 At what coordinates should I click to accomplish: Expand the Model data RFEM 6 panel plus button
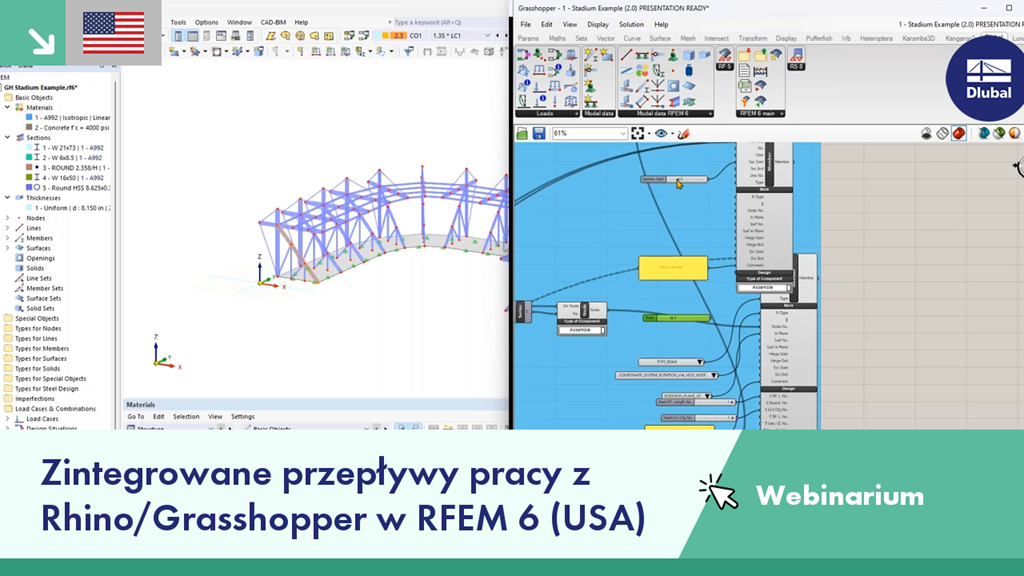coord(710,114)
